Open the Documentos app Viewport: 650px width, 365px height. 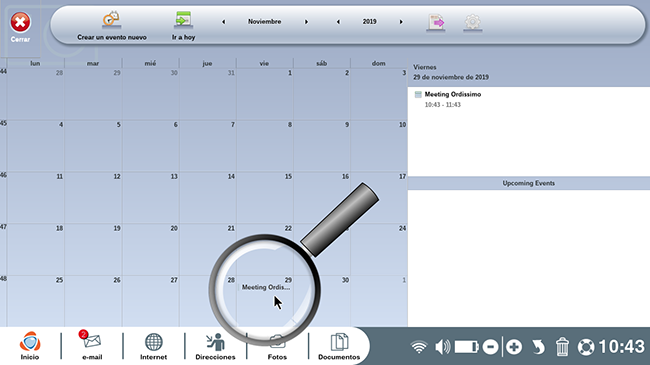(x=339, y=346)
